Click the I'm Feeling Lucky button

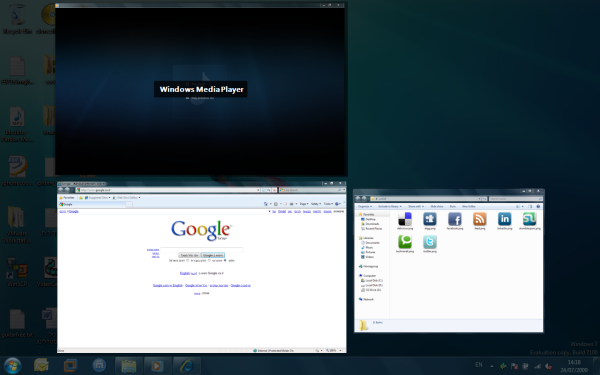point(189,255)
